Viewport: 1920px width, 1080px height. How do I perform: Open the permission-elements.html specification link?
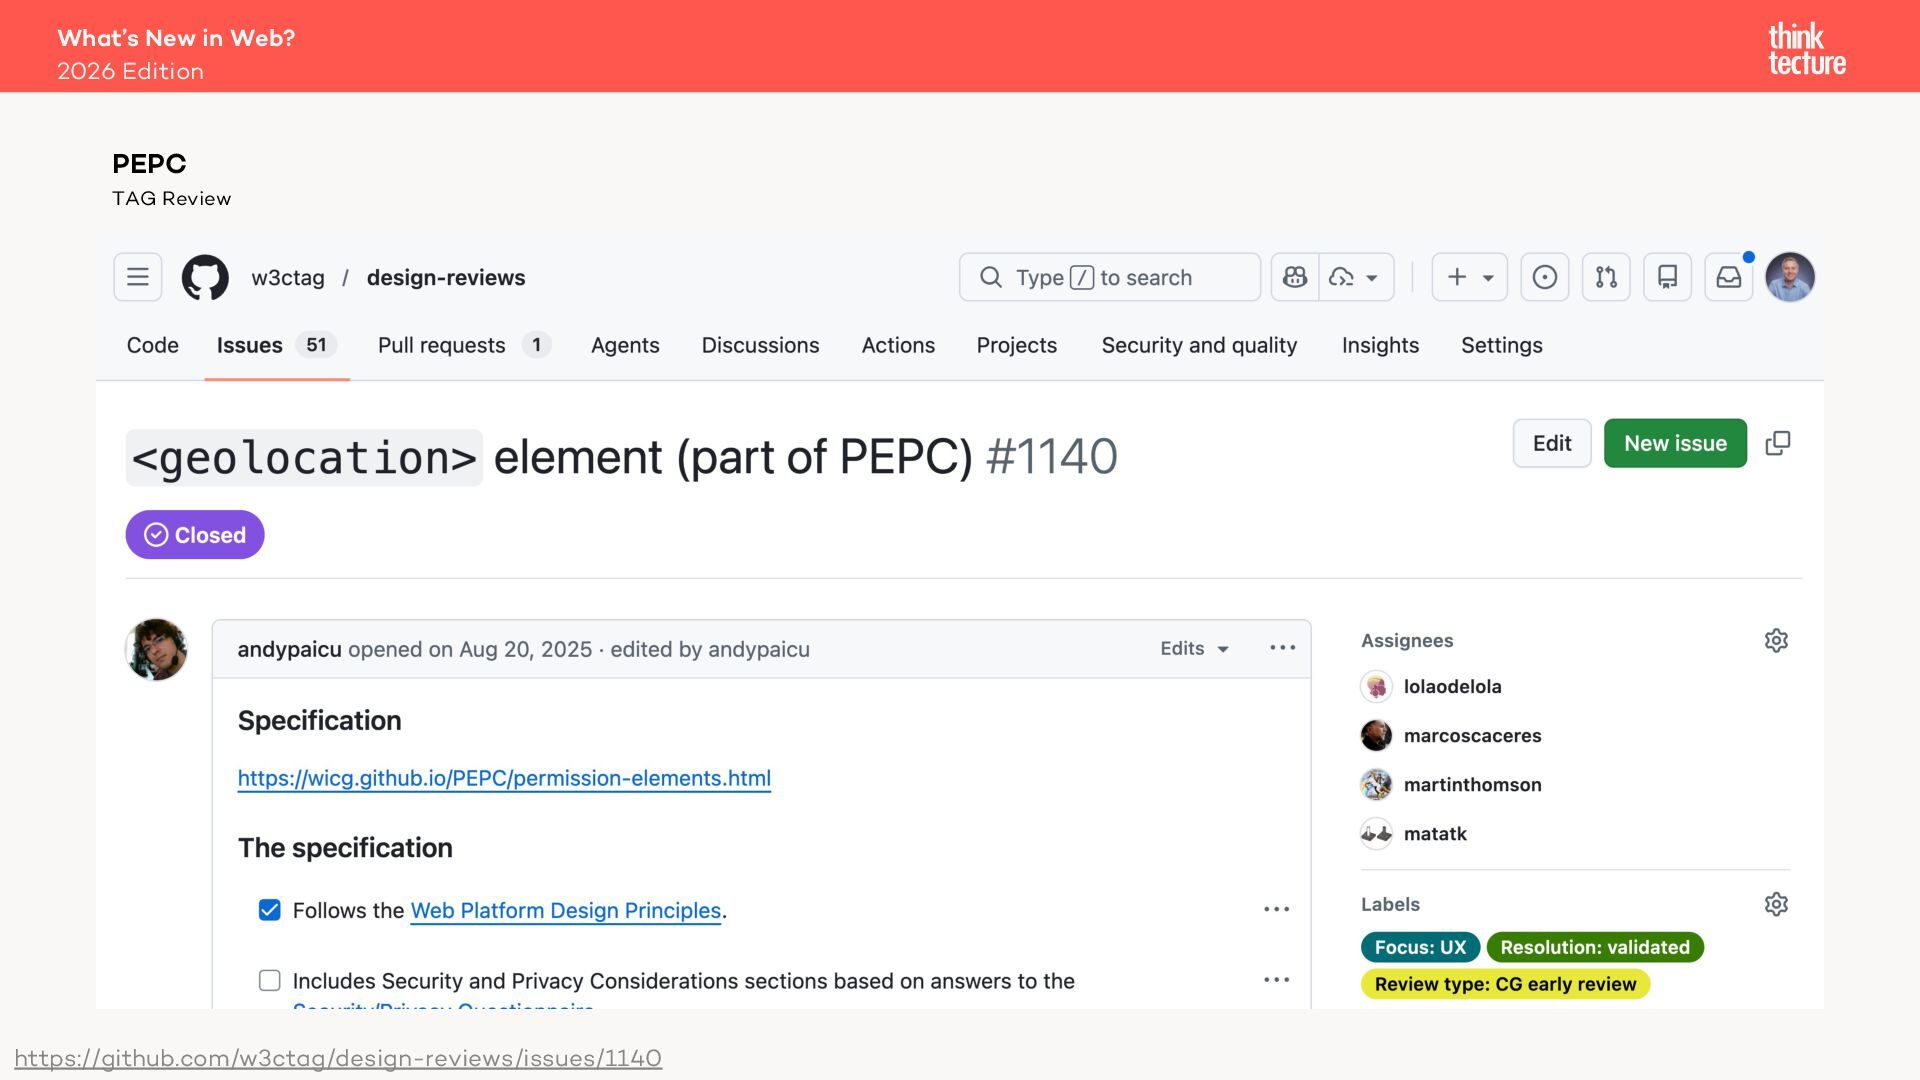click(x=504, y=778)
